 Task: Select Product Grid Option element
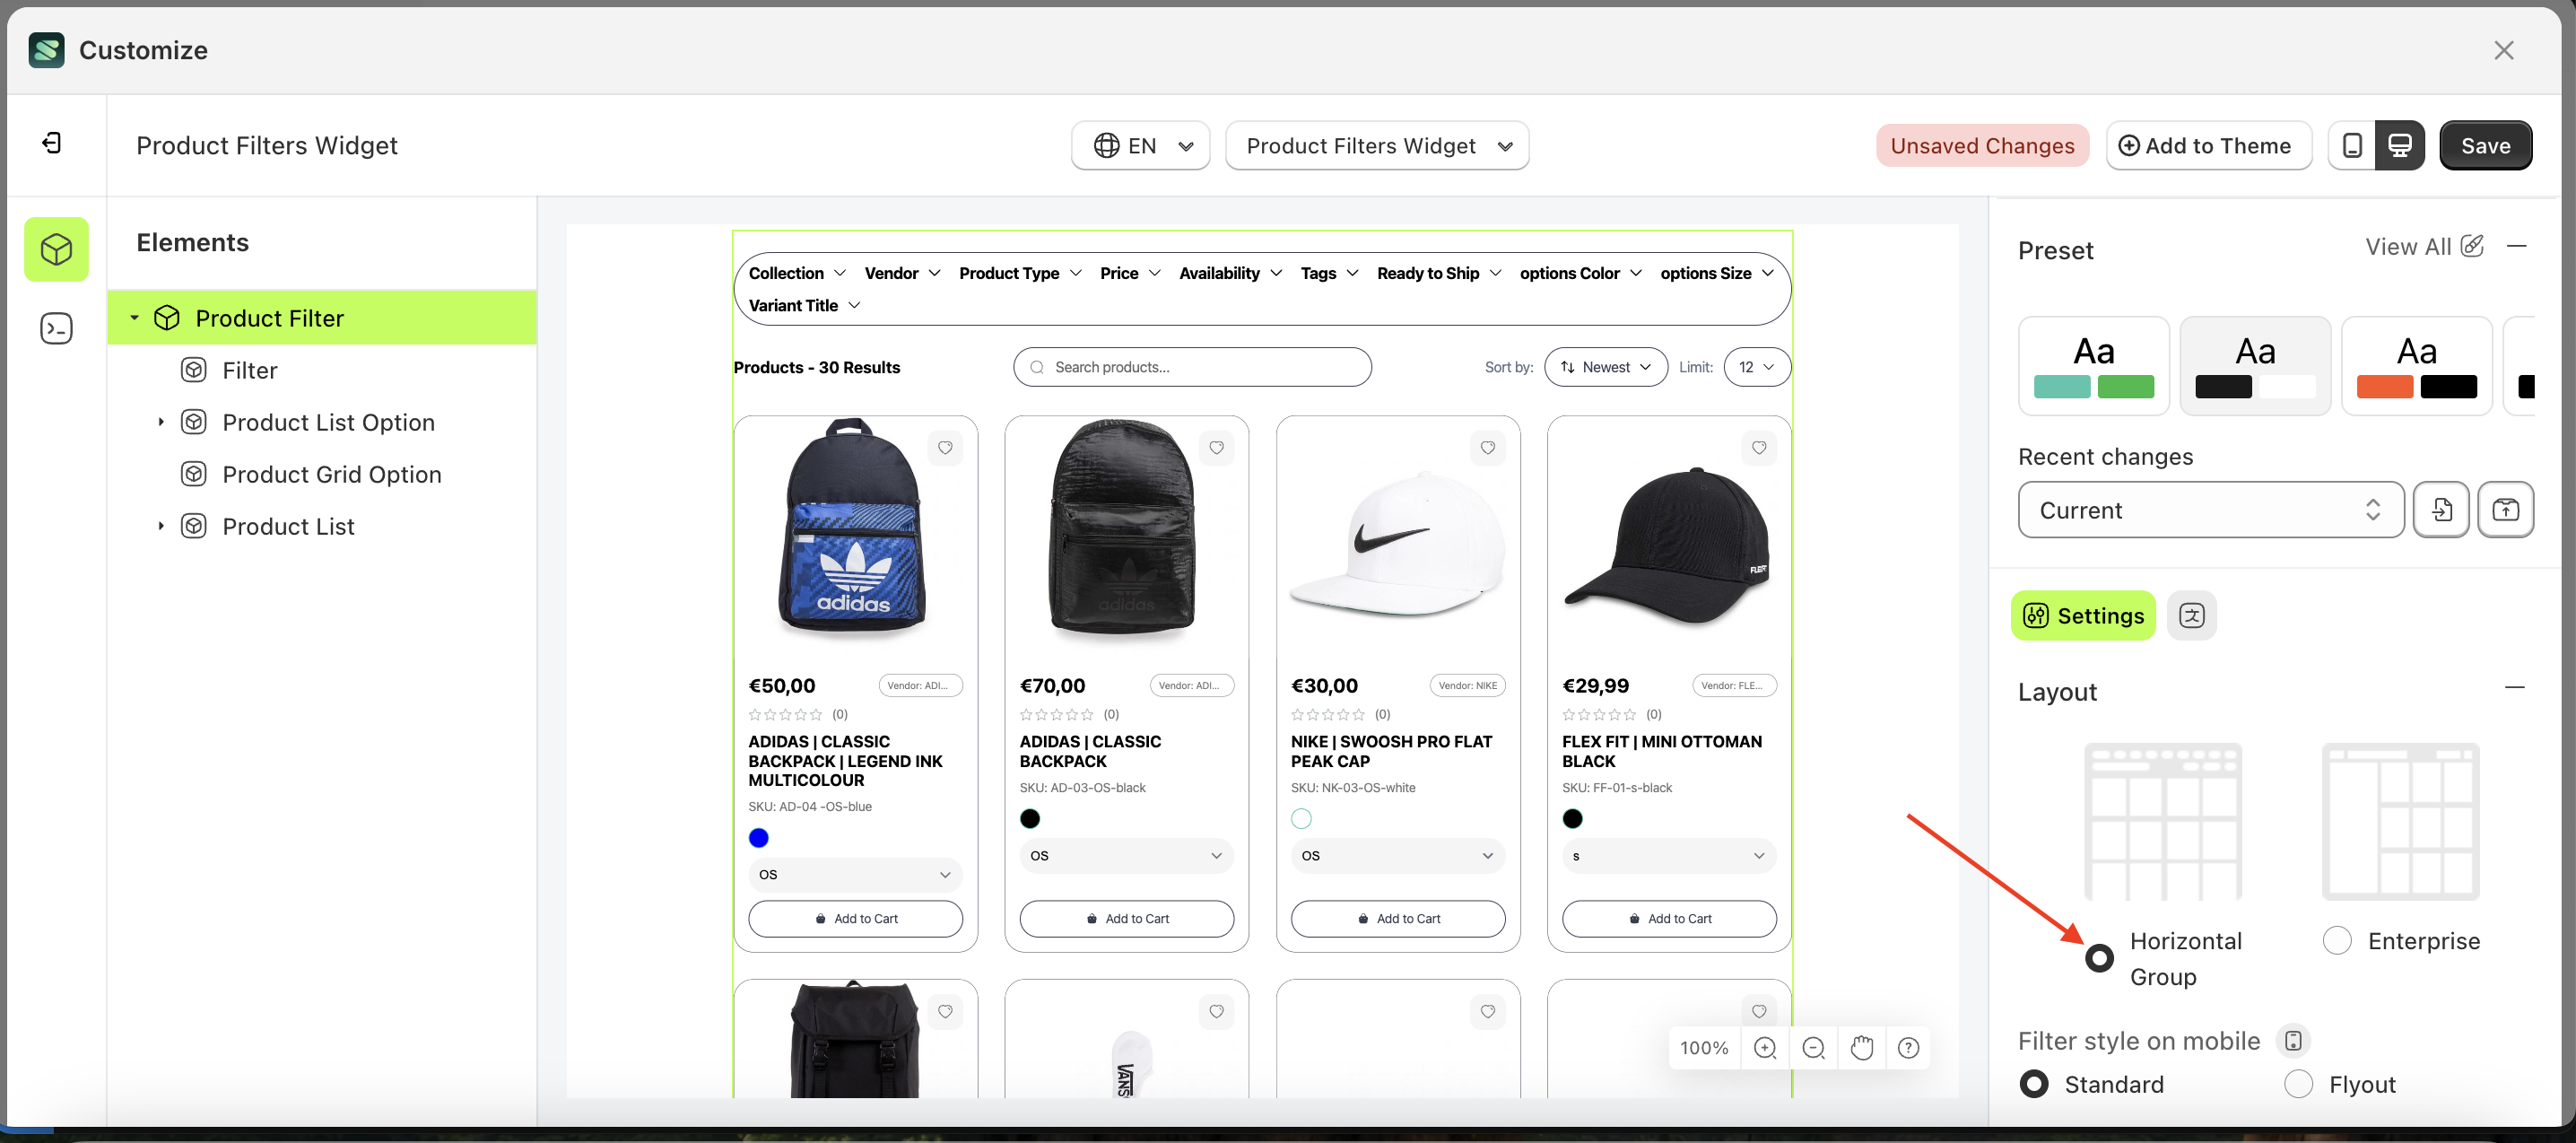point(332,474)
